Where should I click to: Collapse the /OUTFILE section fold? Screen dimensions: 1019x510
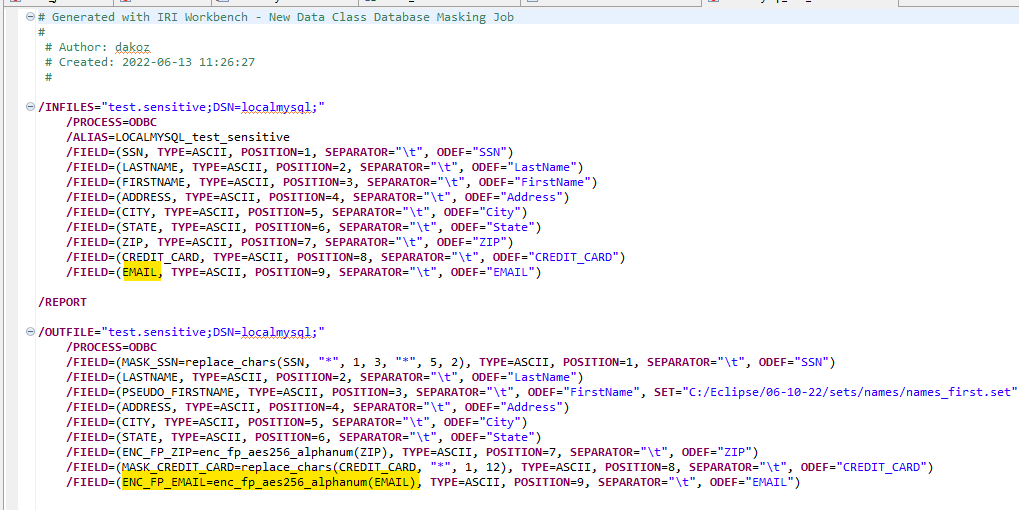(31, 332)
